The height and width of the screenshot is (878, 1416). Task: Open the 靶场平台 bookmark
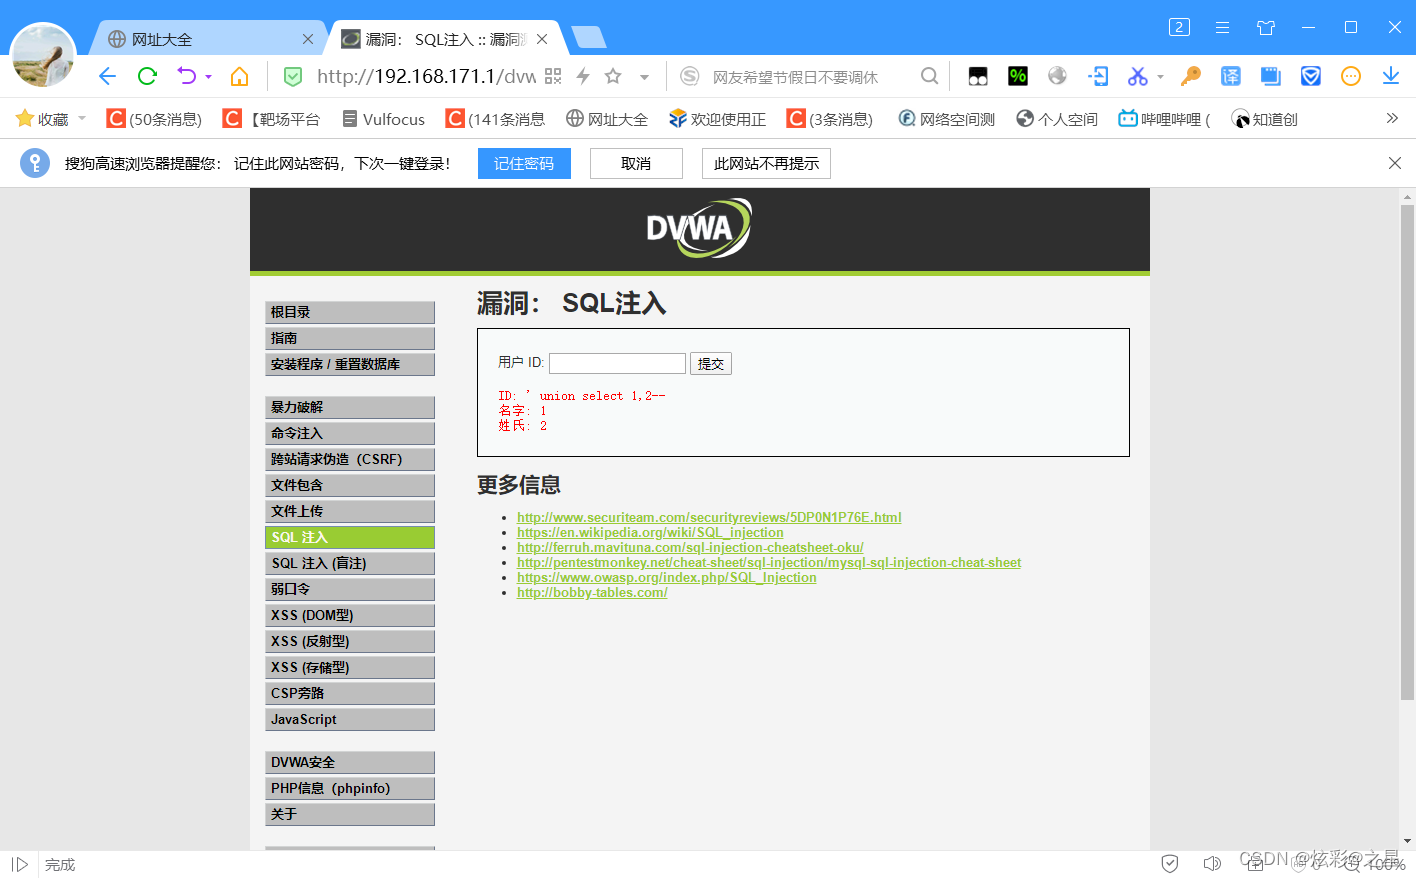[271, 119]
